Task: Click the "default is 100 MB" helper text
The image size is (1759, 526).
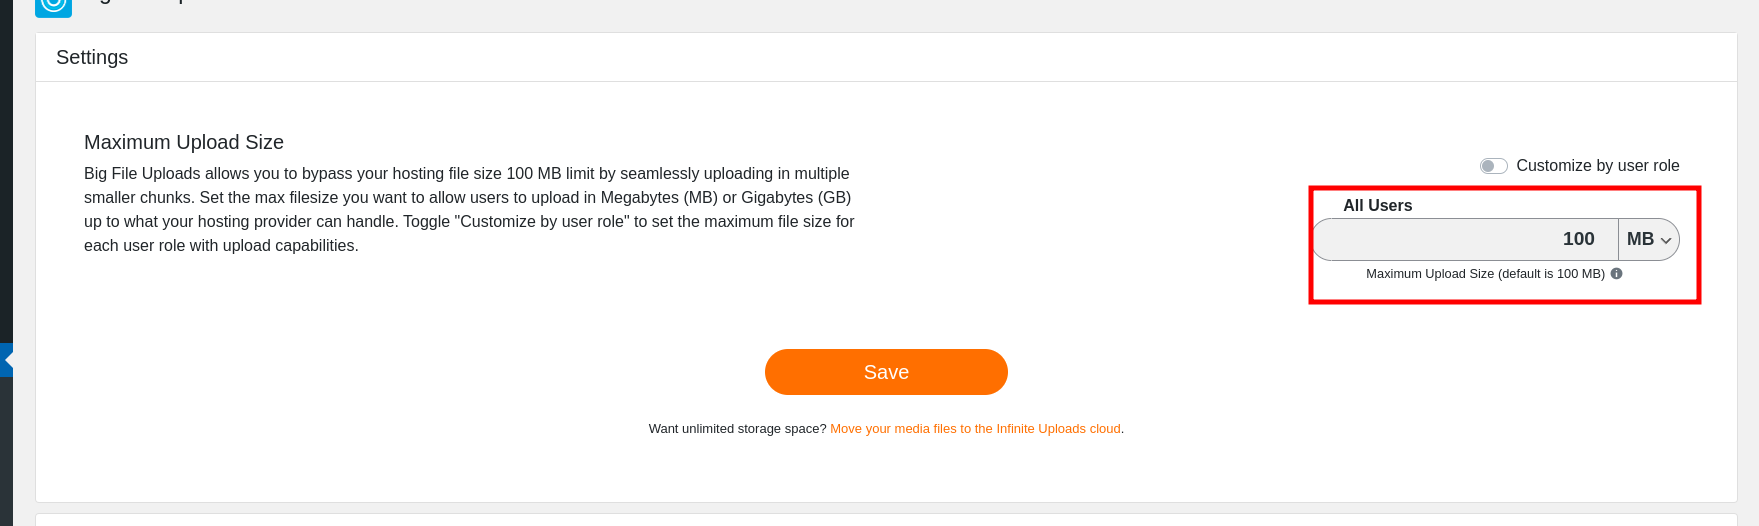Action: click(1485, 274)
